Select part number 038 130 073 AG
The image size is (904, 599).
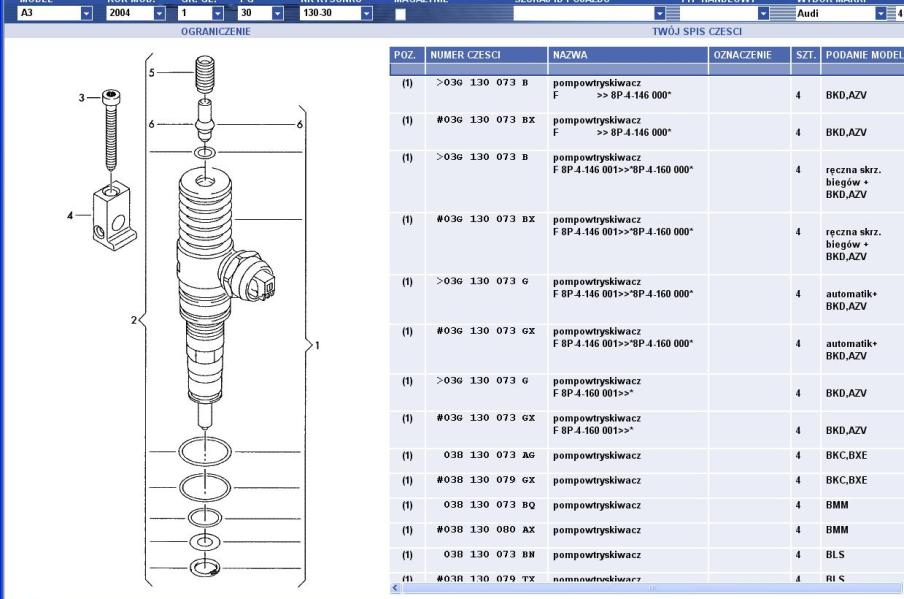489,455
